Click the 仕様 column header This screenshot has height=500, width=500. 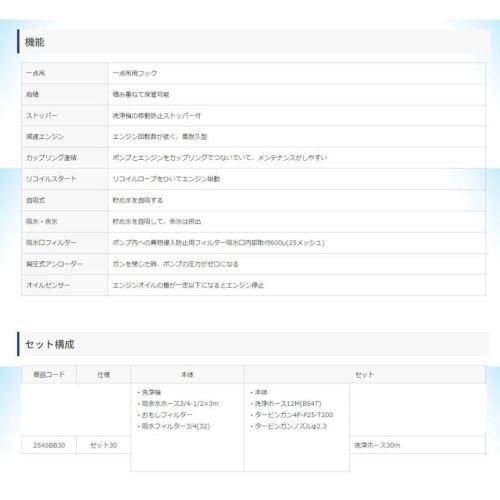[x=103, y=375]
